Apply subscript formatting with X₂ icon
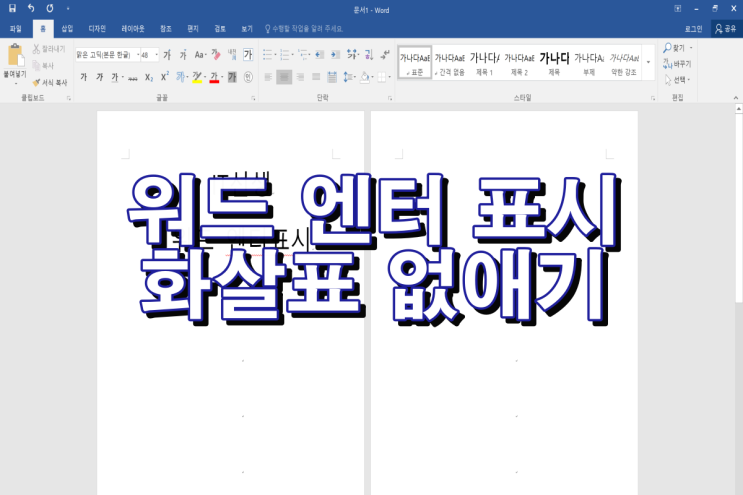The width and height of the screenshot is (743, 495). (x=149, y=77)
